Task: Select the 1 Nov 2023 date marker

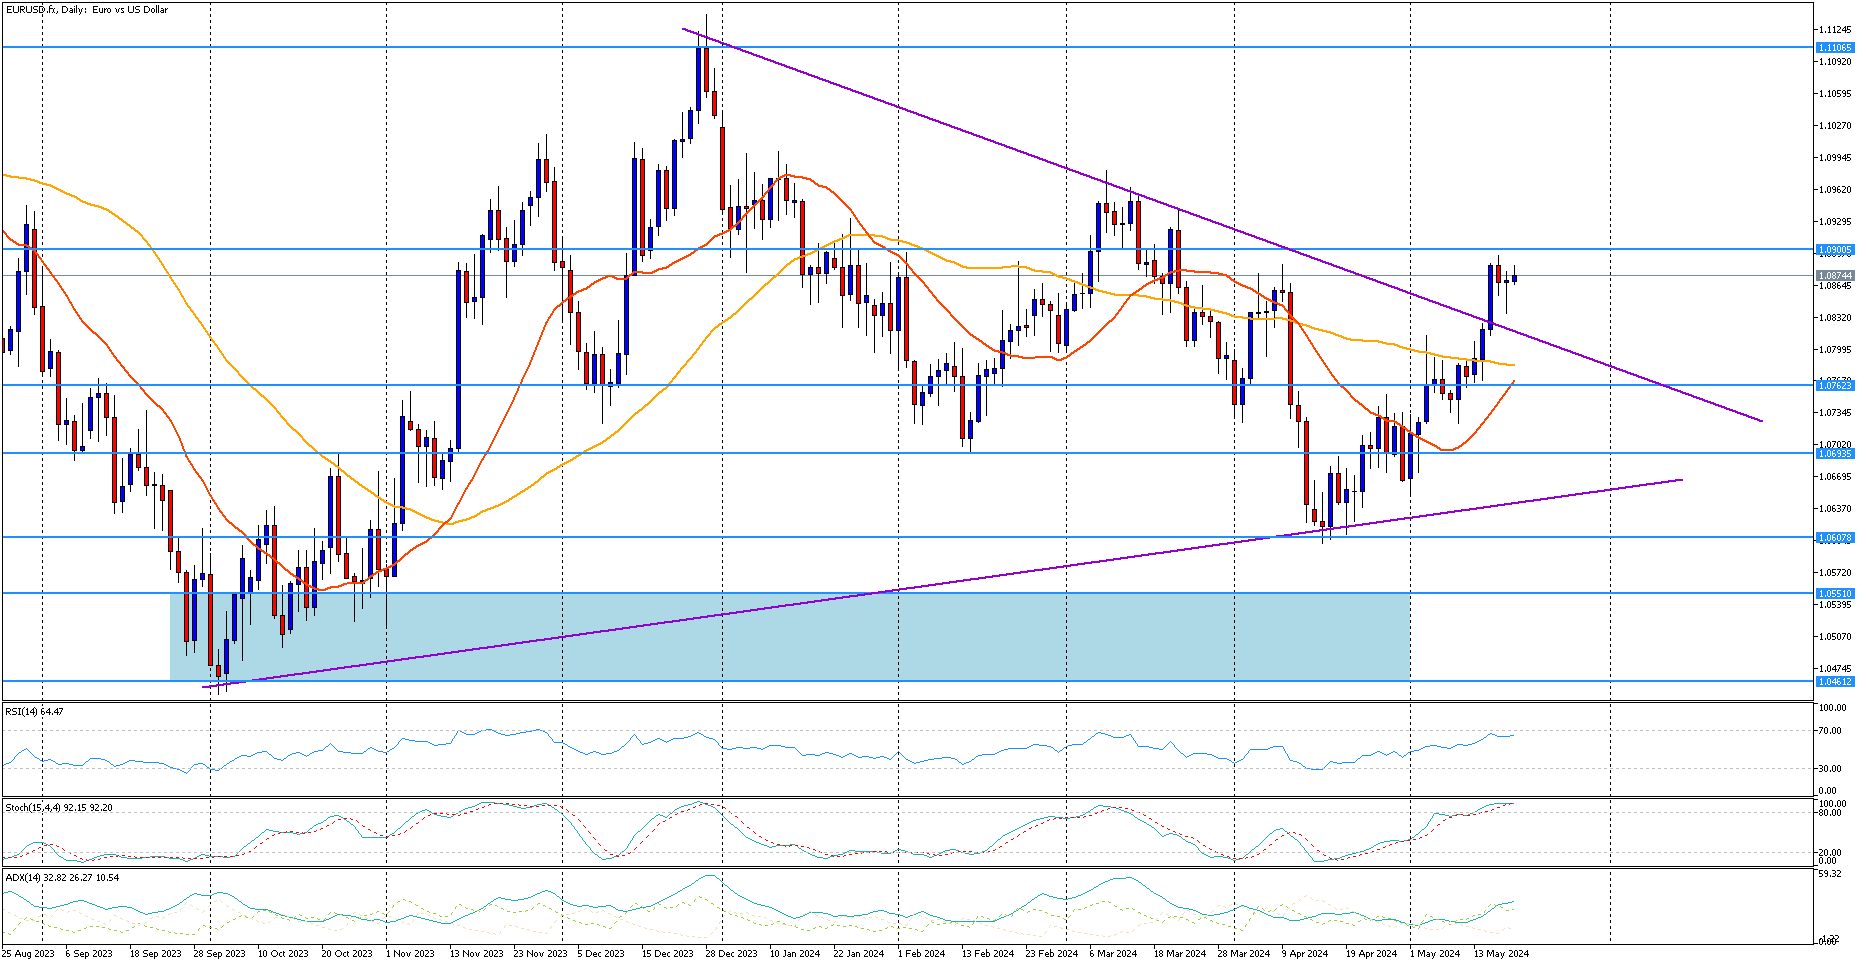Action: [409, 954]
